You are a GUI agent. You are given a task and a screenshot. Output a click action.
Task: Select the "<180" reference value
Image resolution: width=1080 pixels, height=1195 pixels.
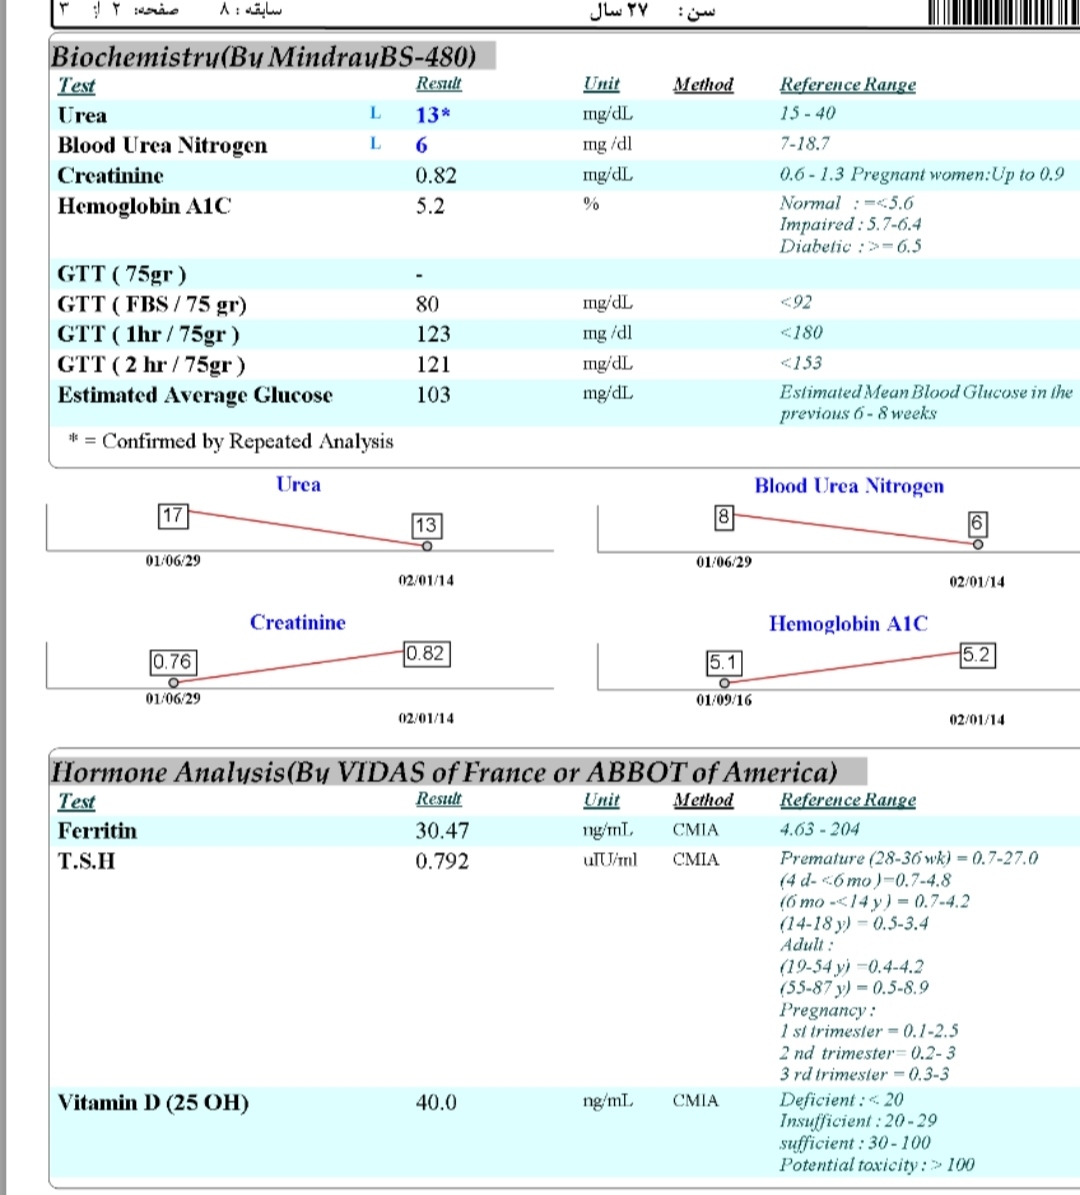(801, 332)
